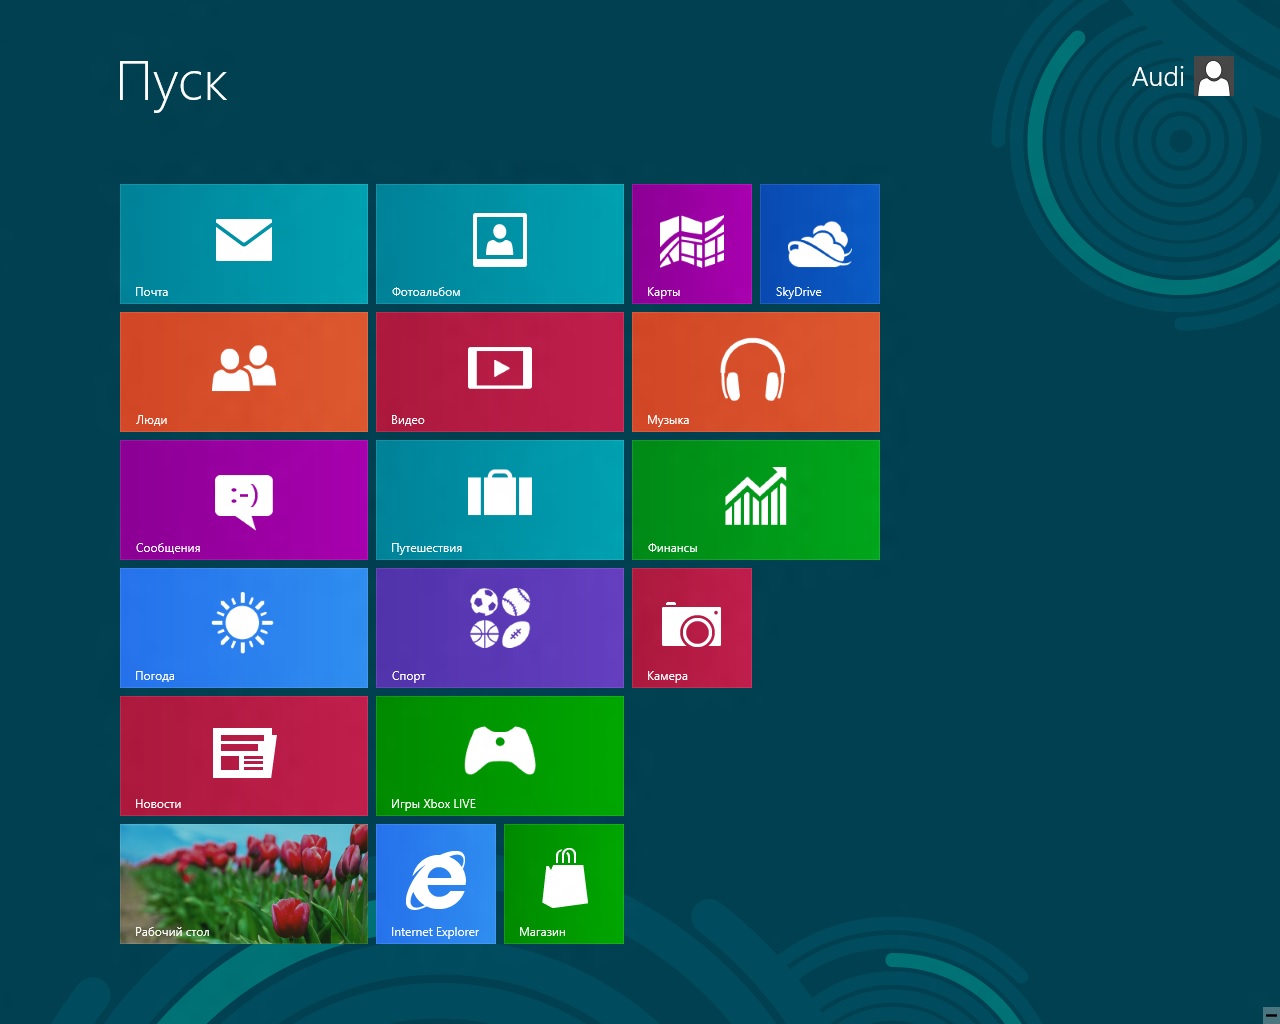Launch the Спорт sports tile
Viewport: 1280px width, 1024px height.
(500, 628)
